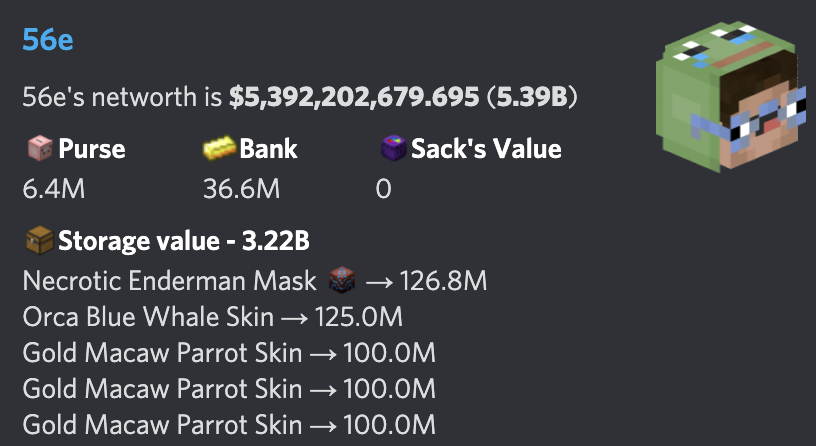This screenshot has width=816, height=446.
Task: Select the networth amount $5,392,202,679.695
Action: point(354,97)
